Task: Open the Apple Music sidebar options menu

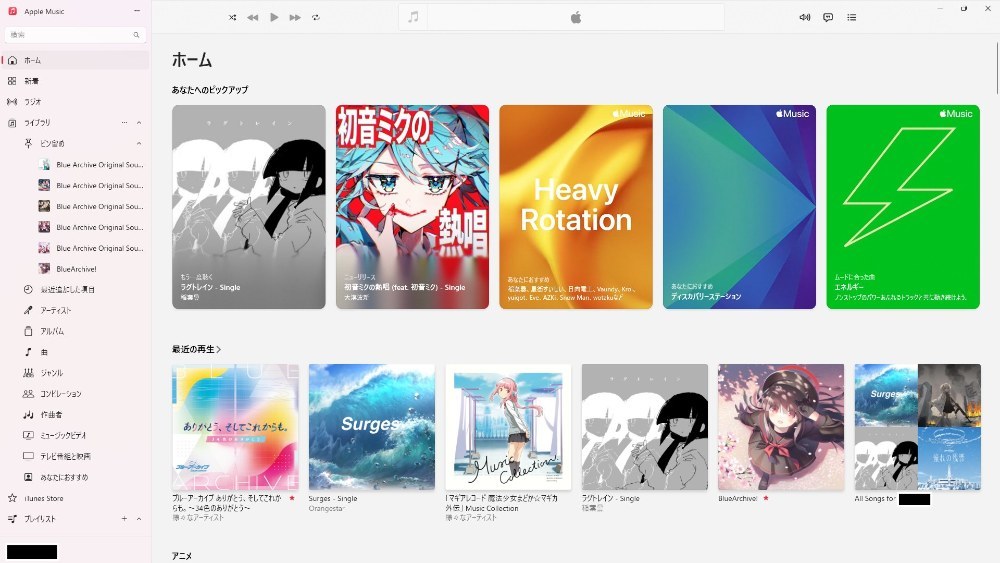Action: coord(137,11)
